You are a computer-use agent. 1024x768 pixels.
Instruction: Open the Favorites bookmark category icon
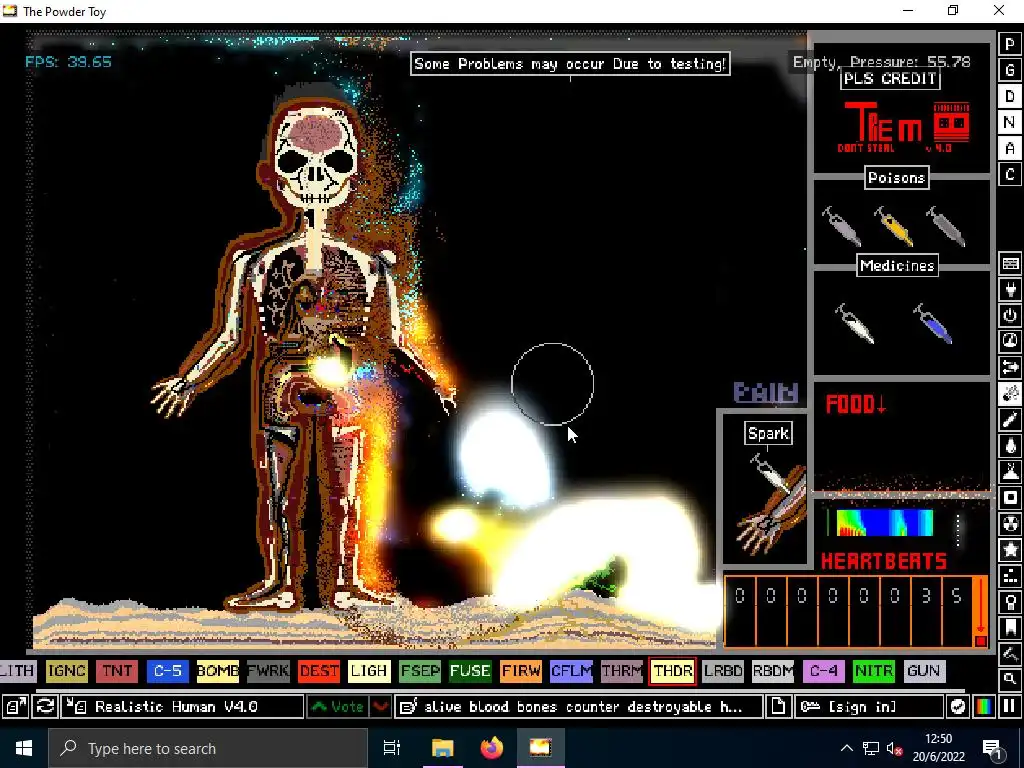1010,628
